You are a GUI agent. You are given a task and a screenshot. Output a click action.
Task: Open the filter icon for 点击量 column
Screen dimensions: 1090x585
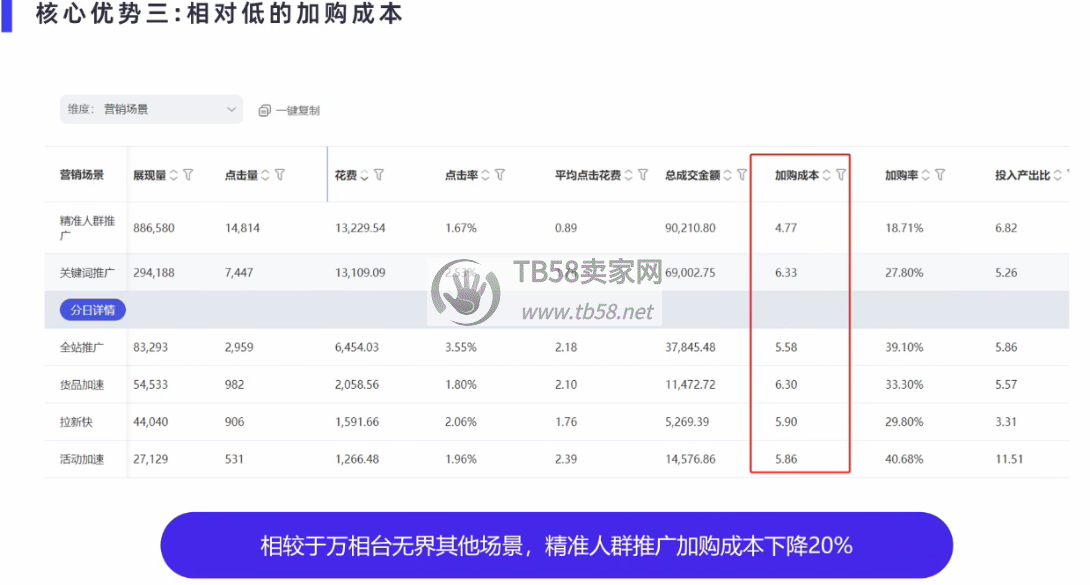point(280,175)
